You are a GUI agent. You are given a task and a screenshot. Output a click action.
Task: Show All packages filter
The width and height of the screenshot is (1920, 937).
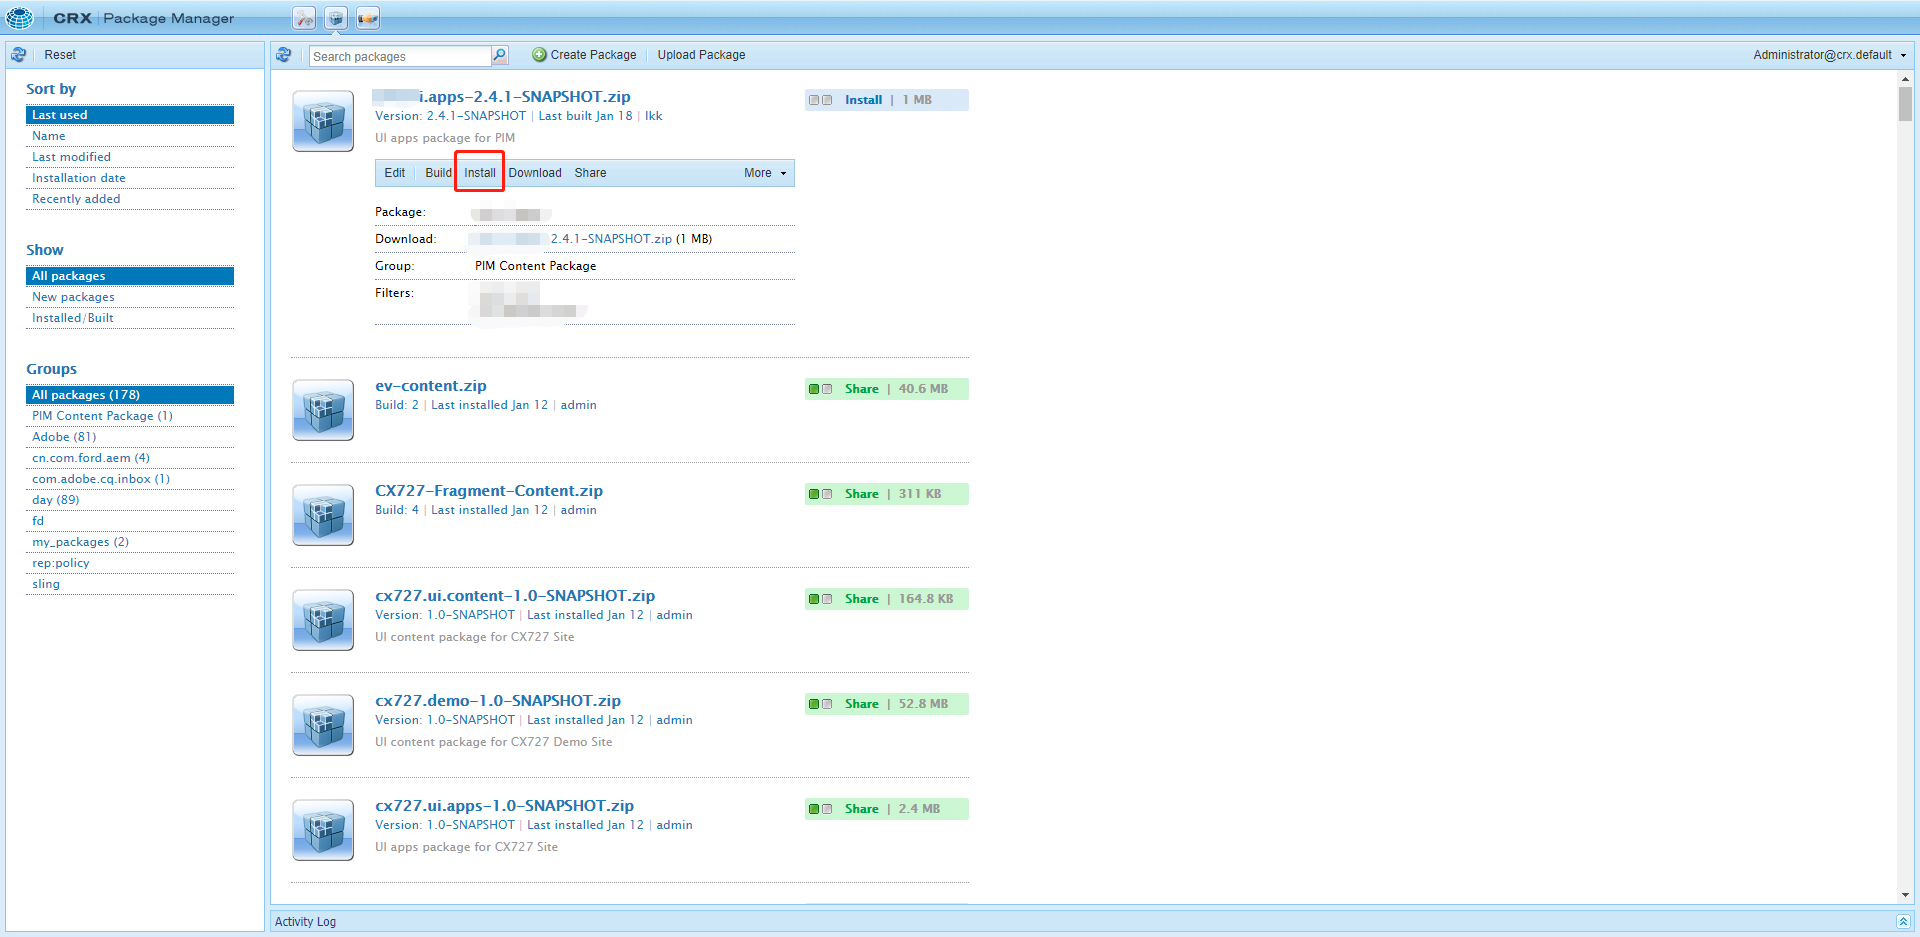[x=130, y=276]
